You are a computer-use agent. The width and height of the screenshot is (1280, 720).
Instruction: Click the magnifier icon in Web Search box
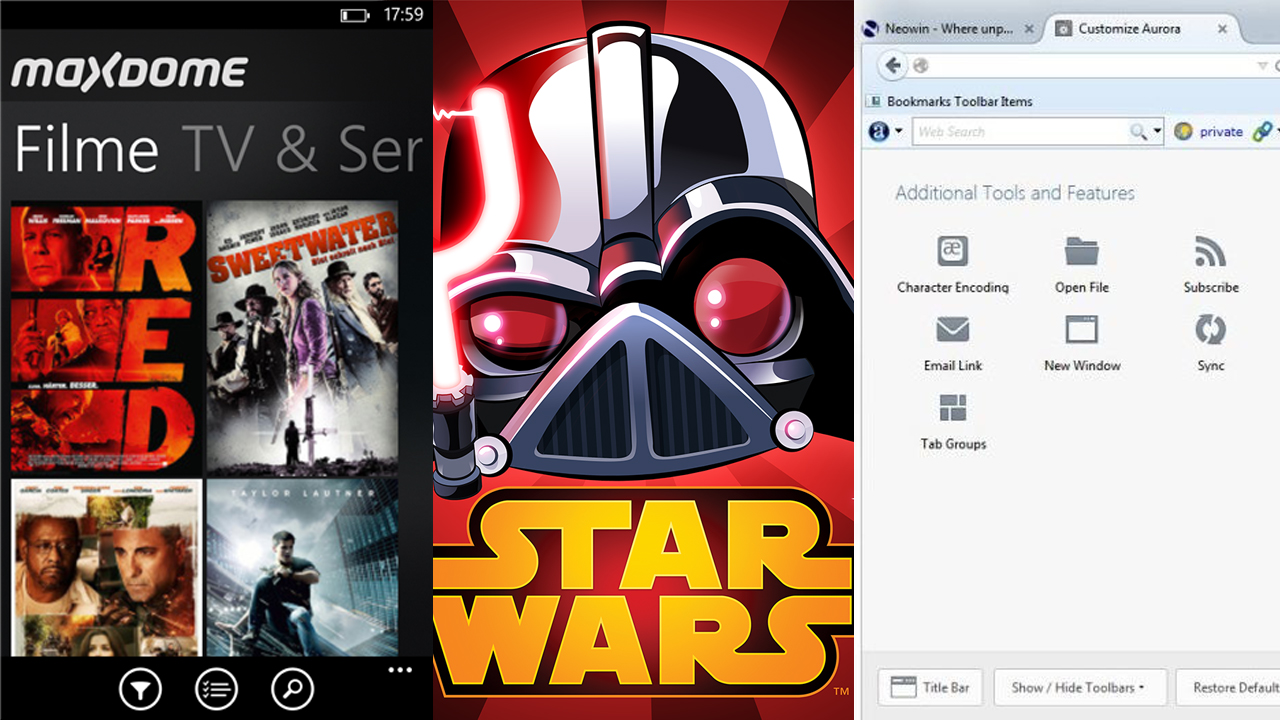tap(1138, 131)
